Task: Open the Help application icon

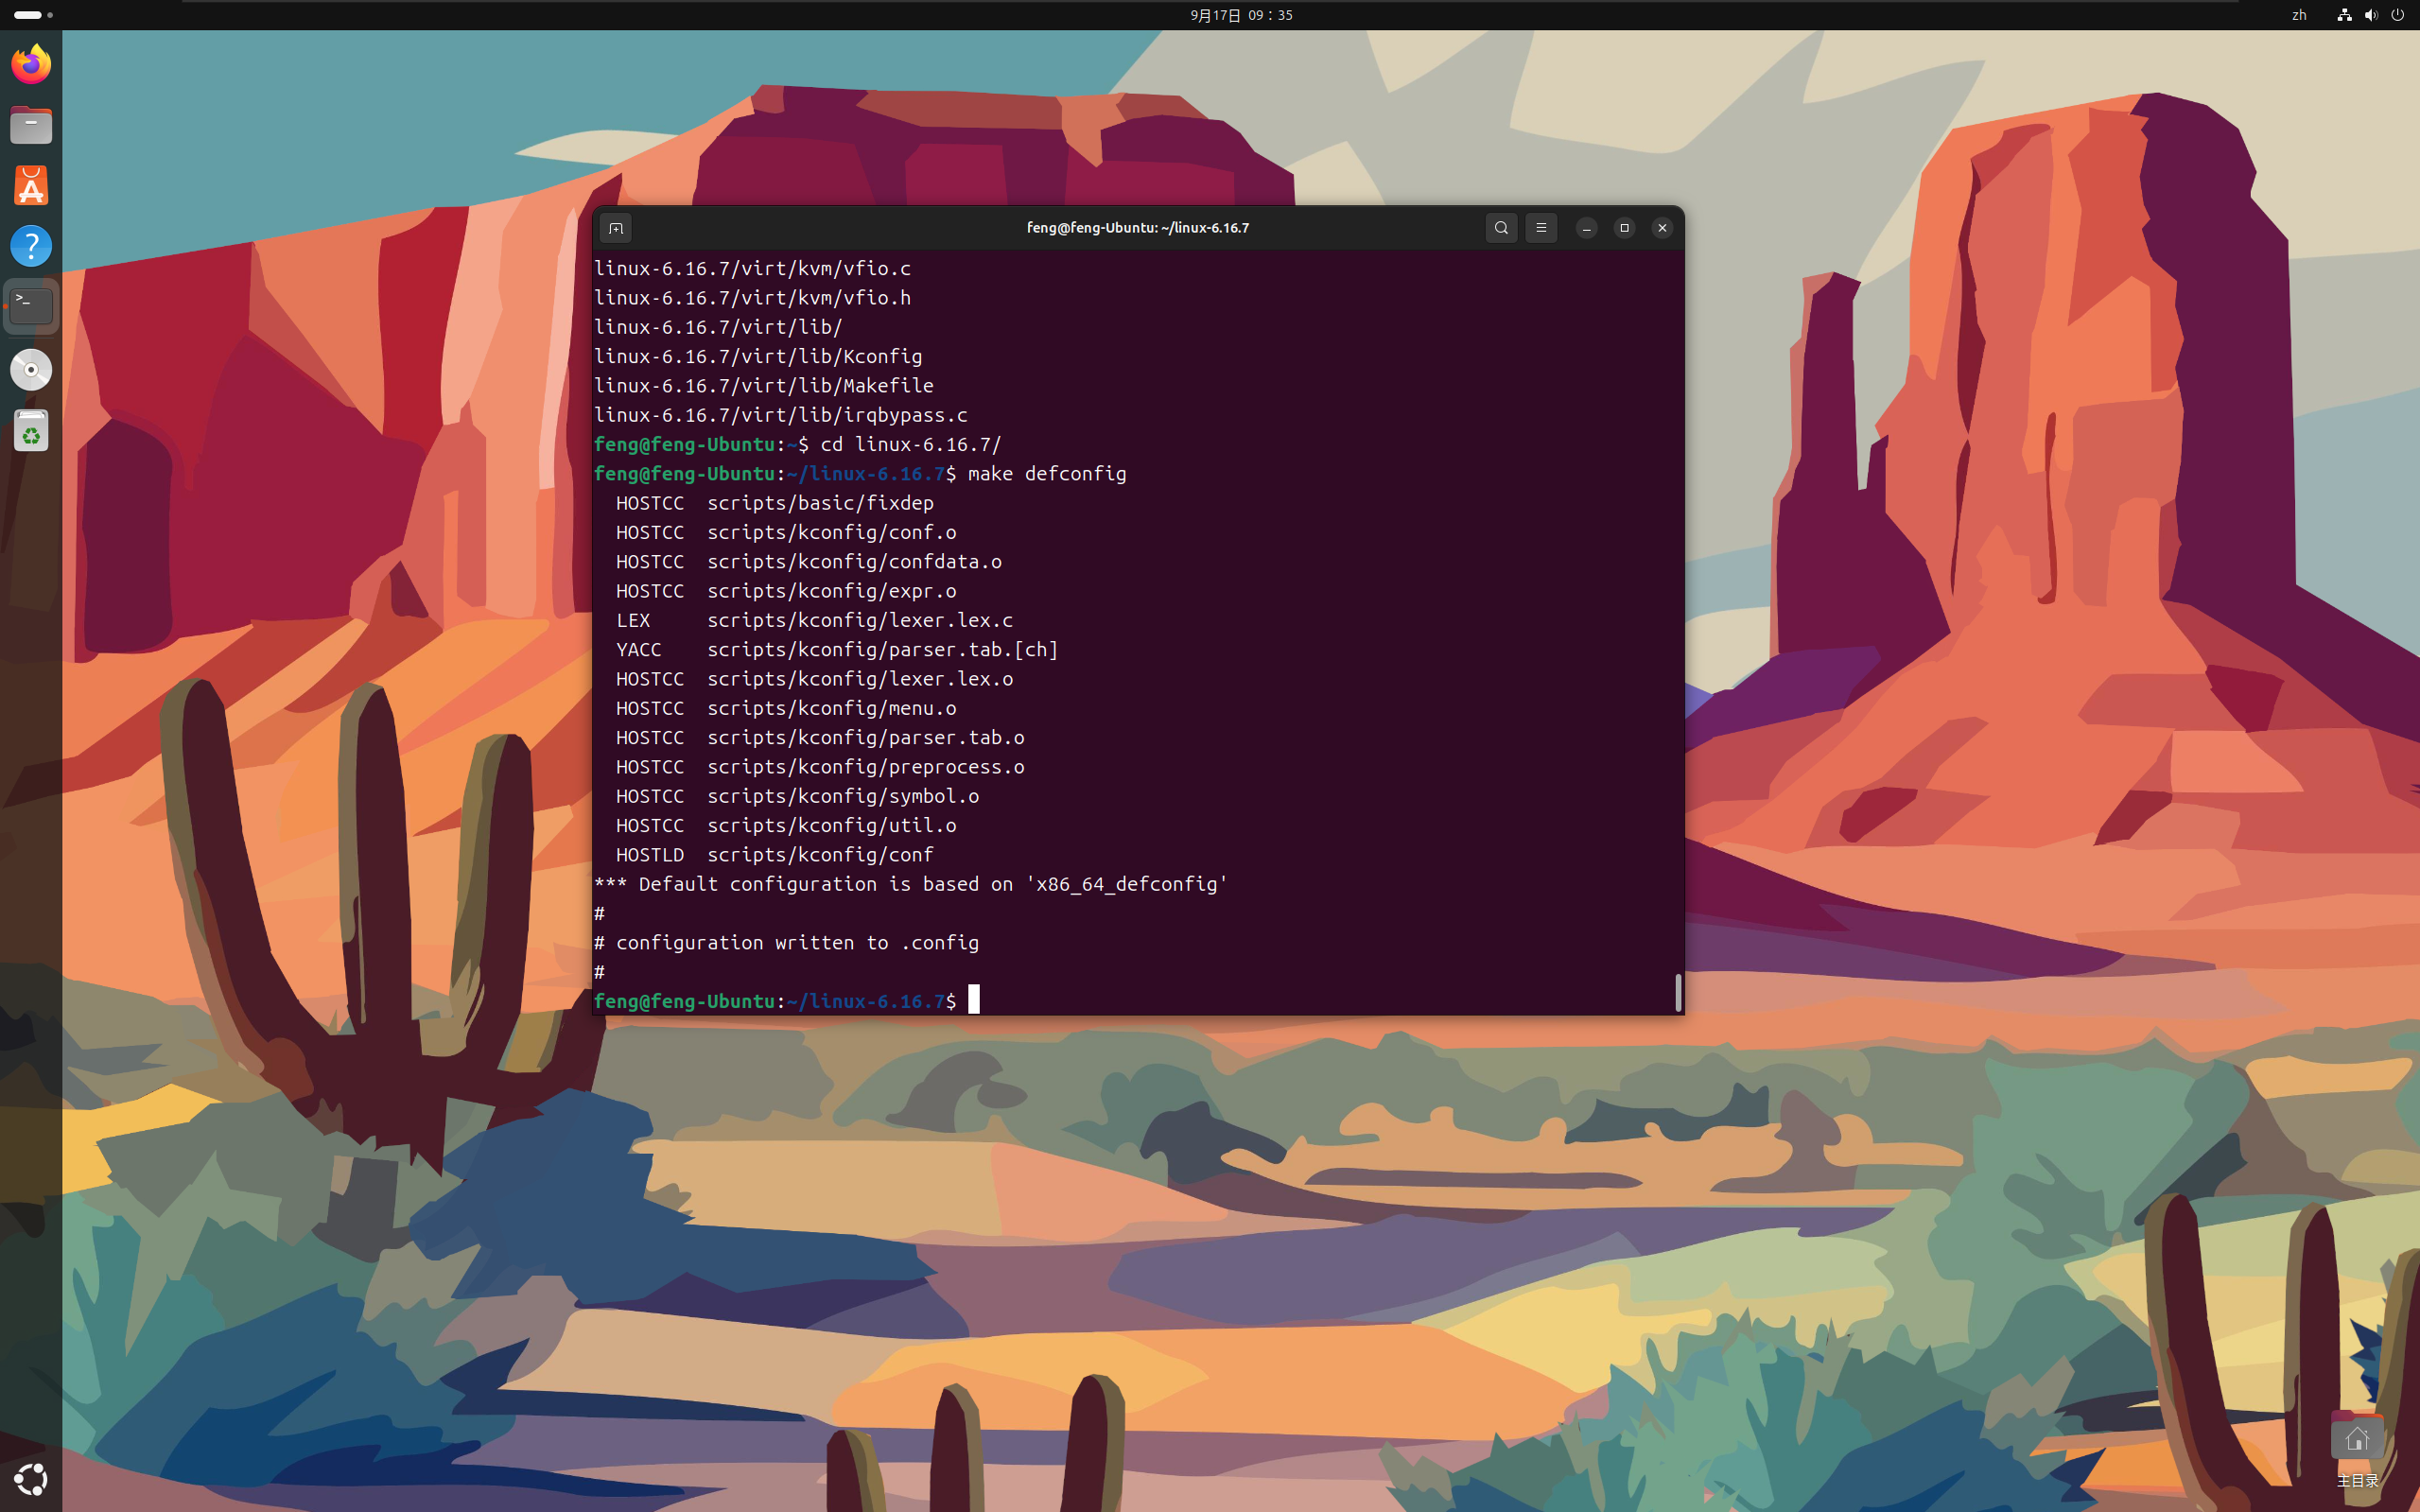Action: [x=31, y=246]
